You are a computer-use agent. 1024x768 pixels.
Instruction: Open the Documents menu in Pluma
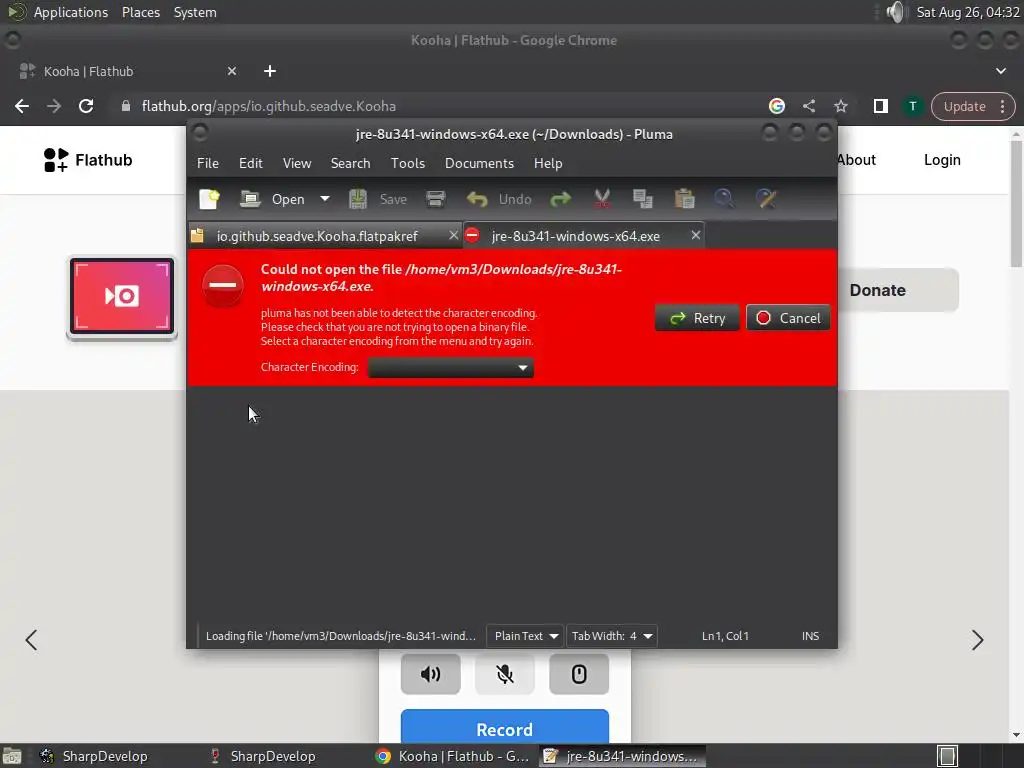tap(479, 163)
